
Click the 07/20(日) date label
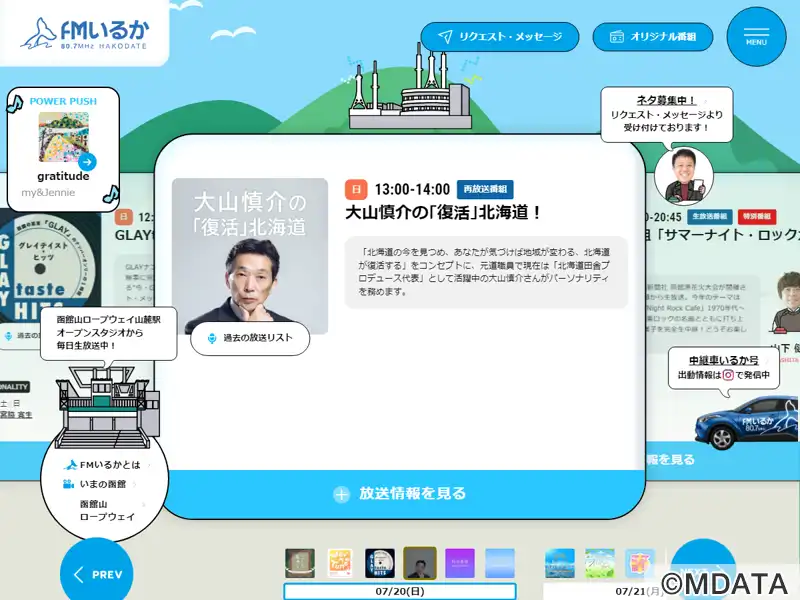coord(400,591)
